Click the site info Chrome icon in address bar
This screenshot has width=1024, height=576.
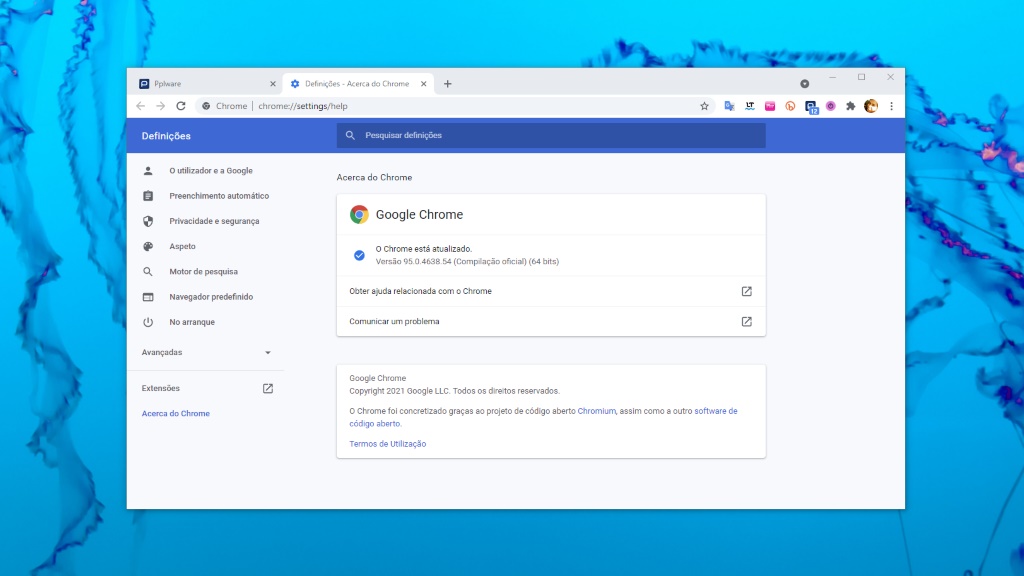tap(206, 106)
